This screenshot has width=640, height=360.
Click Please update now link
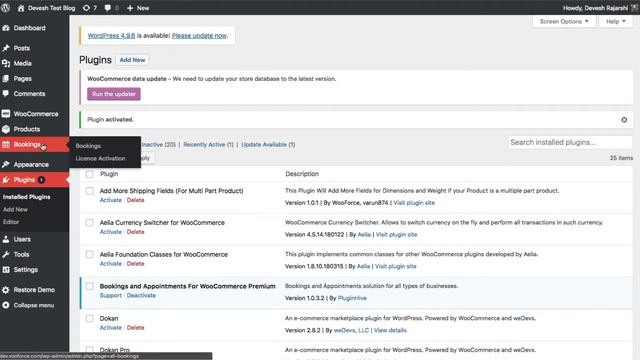(199, 36)
